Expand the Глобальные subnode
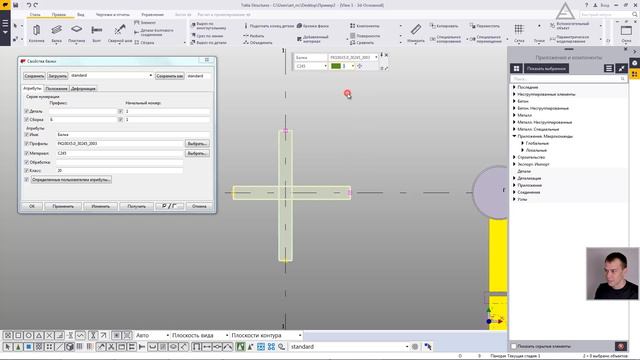Viewport: 640px width, 360px height. coord(522,143)
